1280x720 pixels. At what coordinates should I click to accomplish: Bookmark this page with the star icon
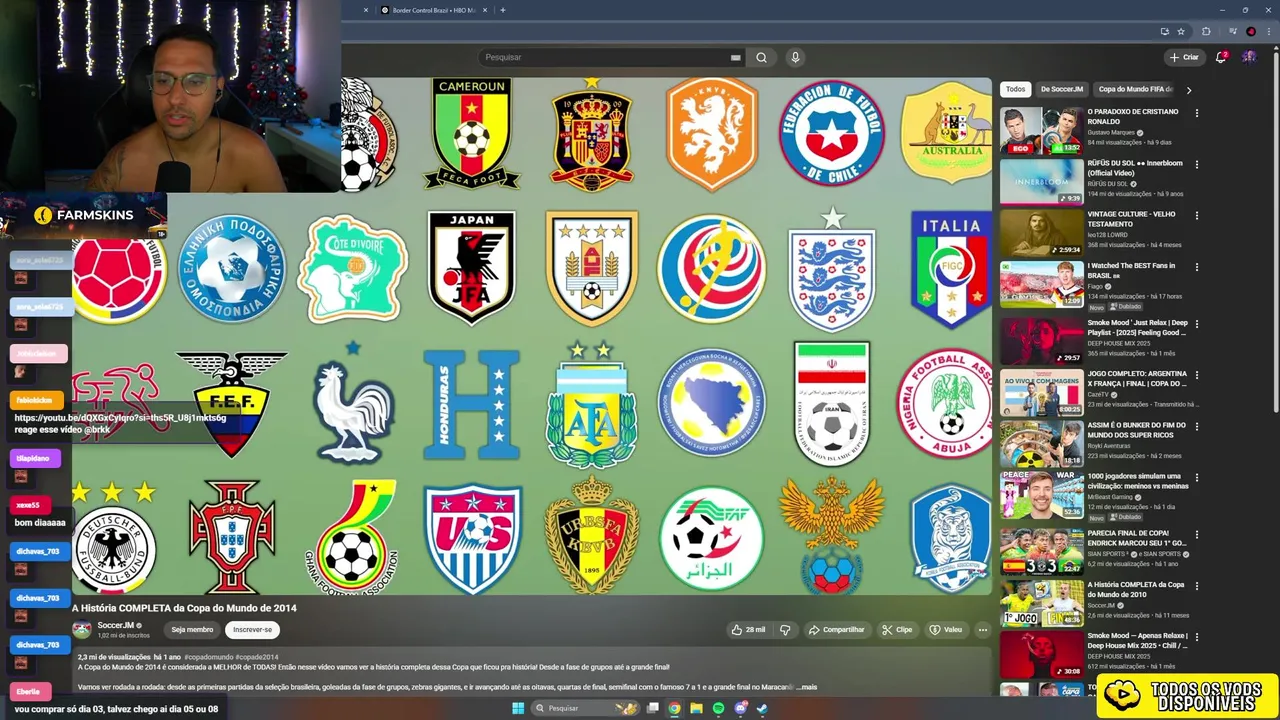pos(1181,31)
